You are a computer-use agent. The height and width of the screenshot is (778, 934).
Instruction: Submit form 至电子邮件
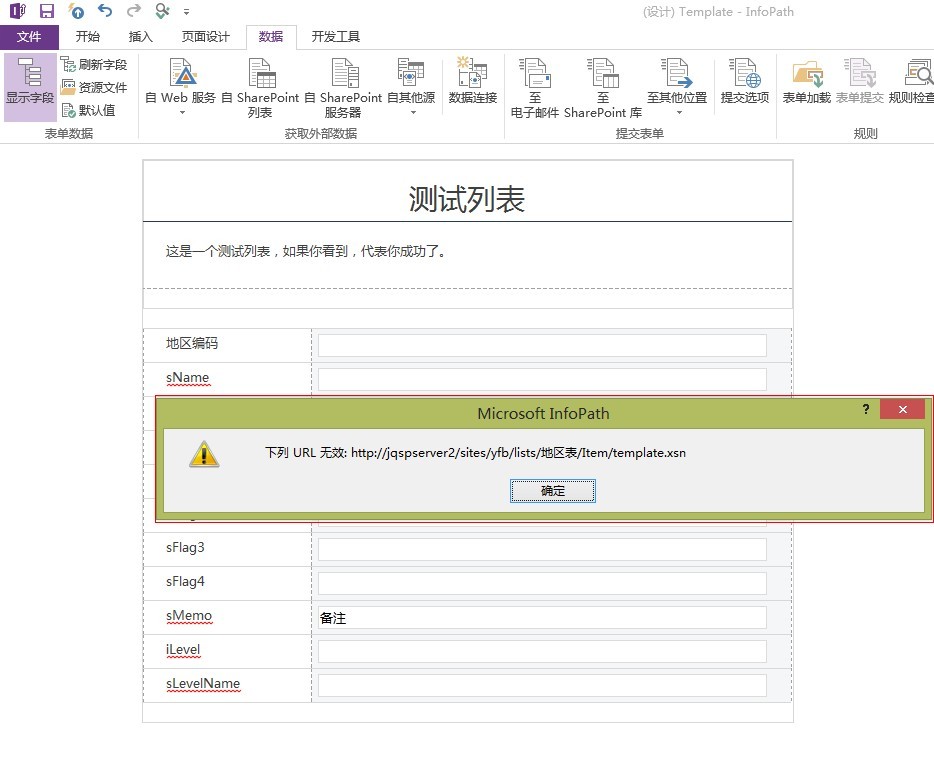tap(535, 87)
